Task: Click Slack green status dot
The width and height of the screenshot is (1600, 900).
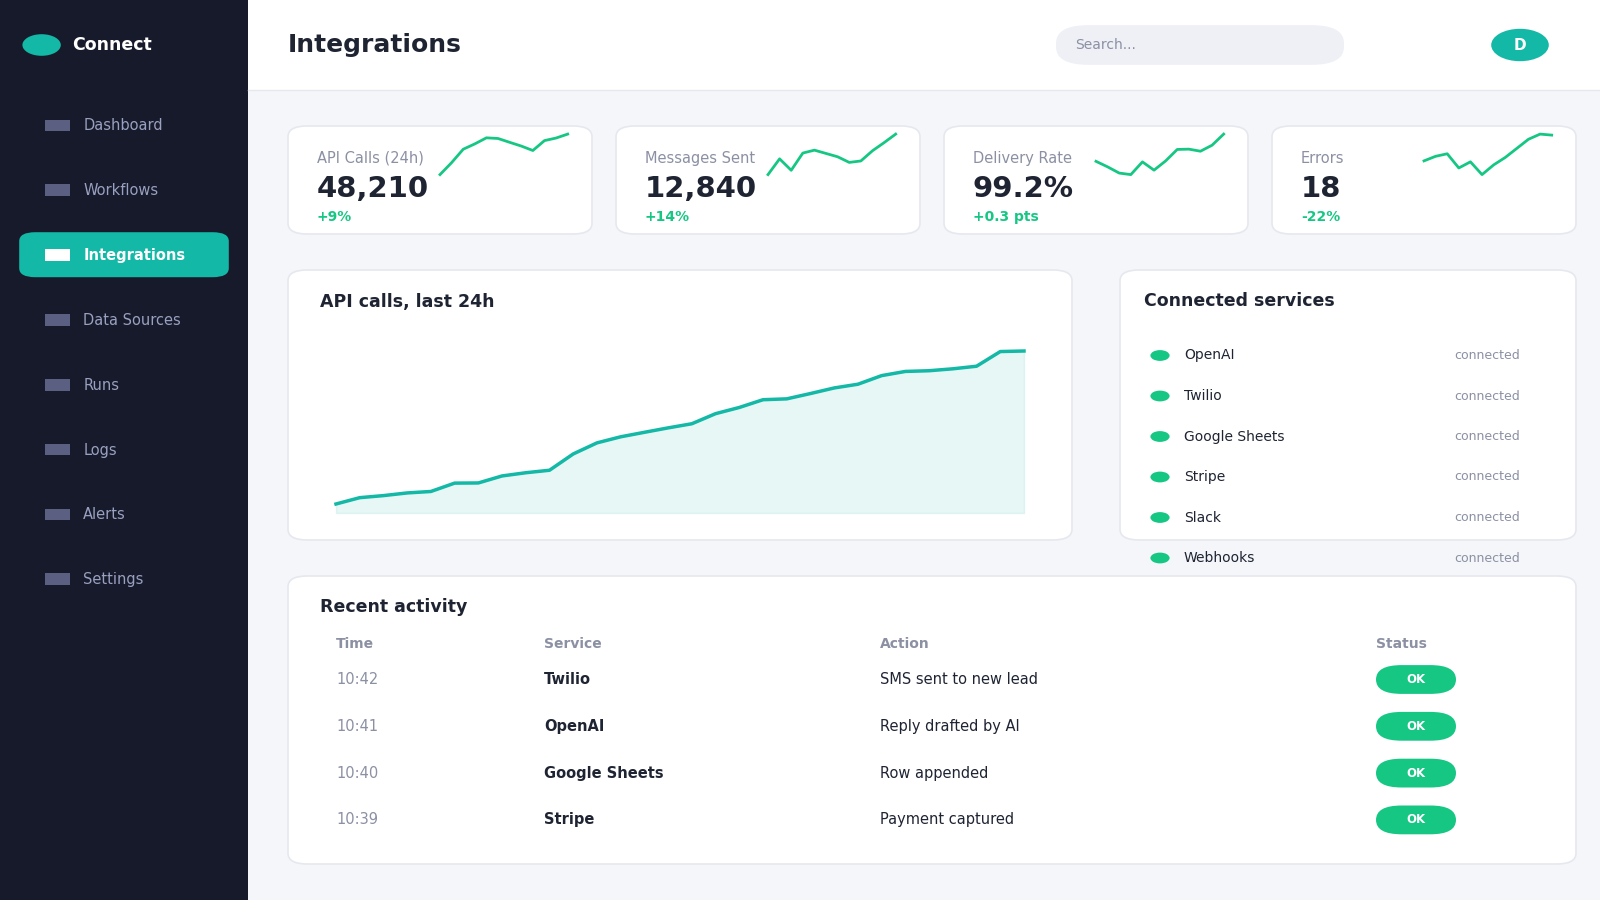Action: pyautogui.click(x=1160, y=517)
